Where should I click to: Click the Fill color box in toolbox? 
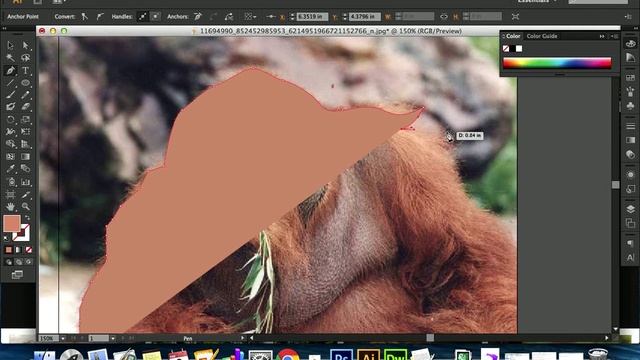[x=11, y=223]
